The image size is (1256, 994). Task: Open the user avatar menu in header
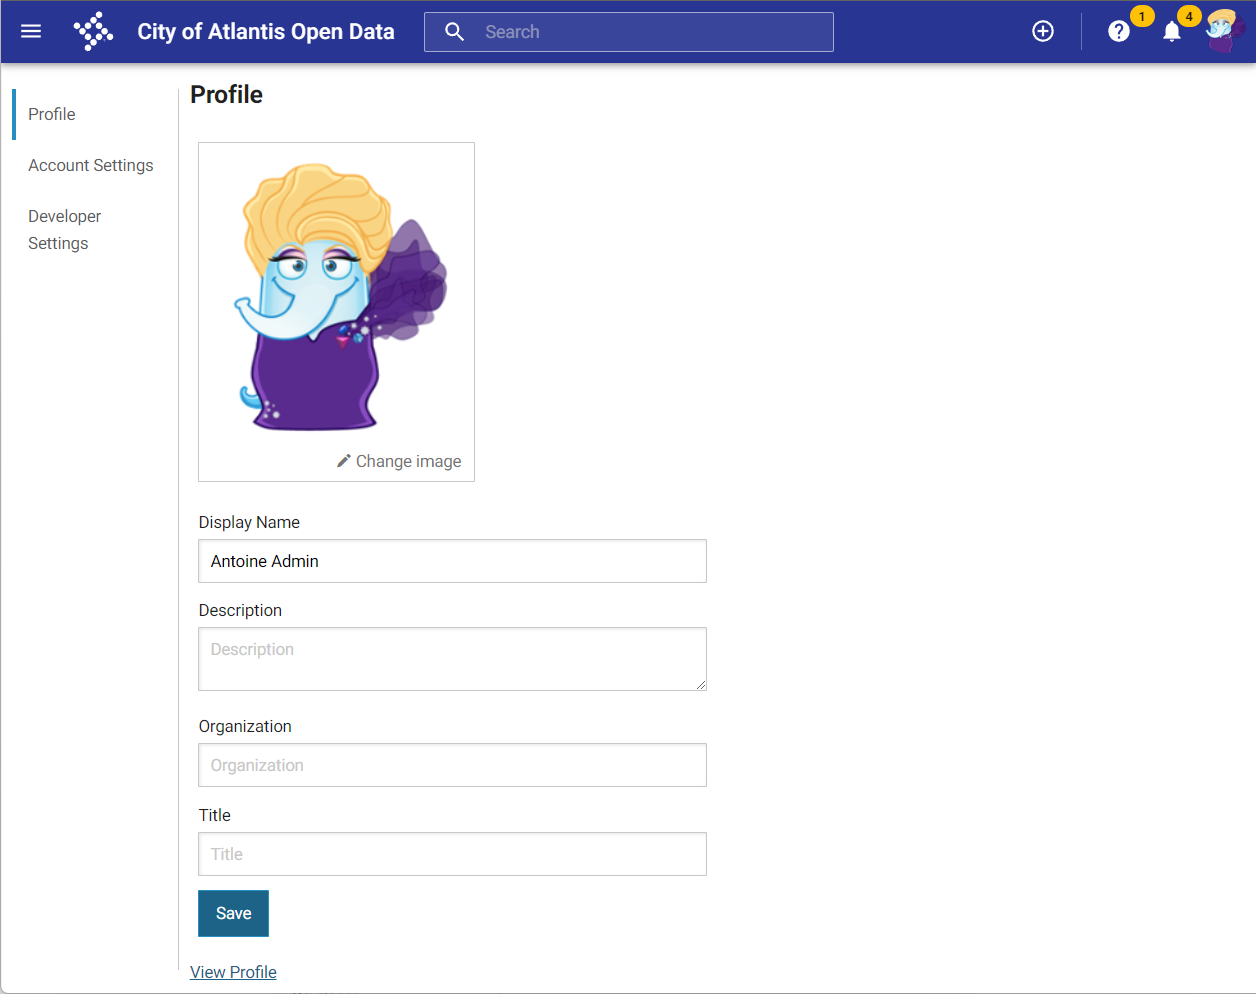(1224, 31)
